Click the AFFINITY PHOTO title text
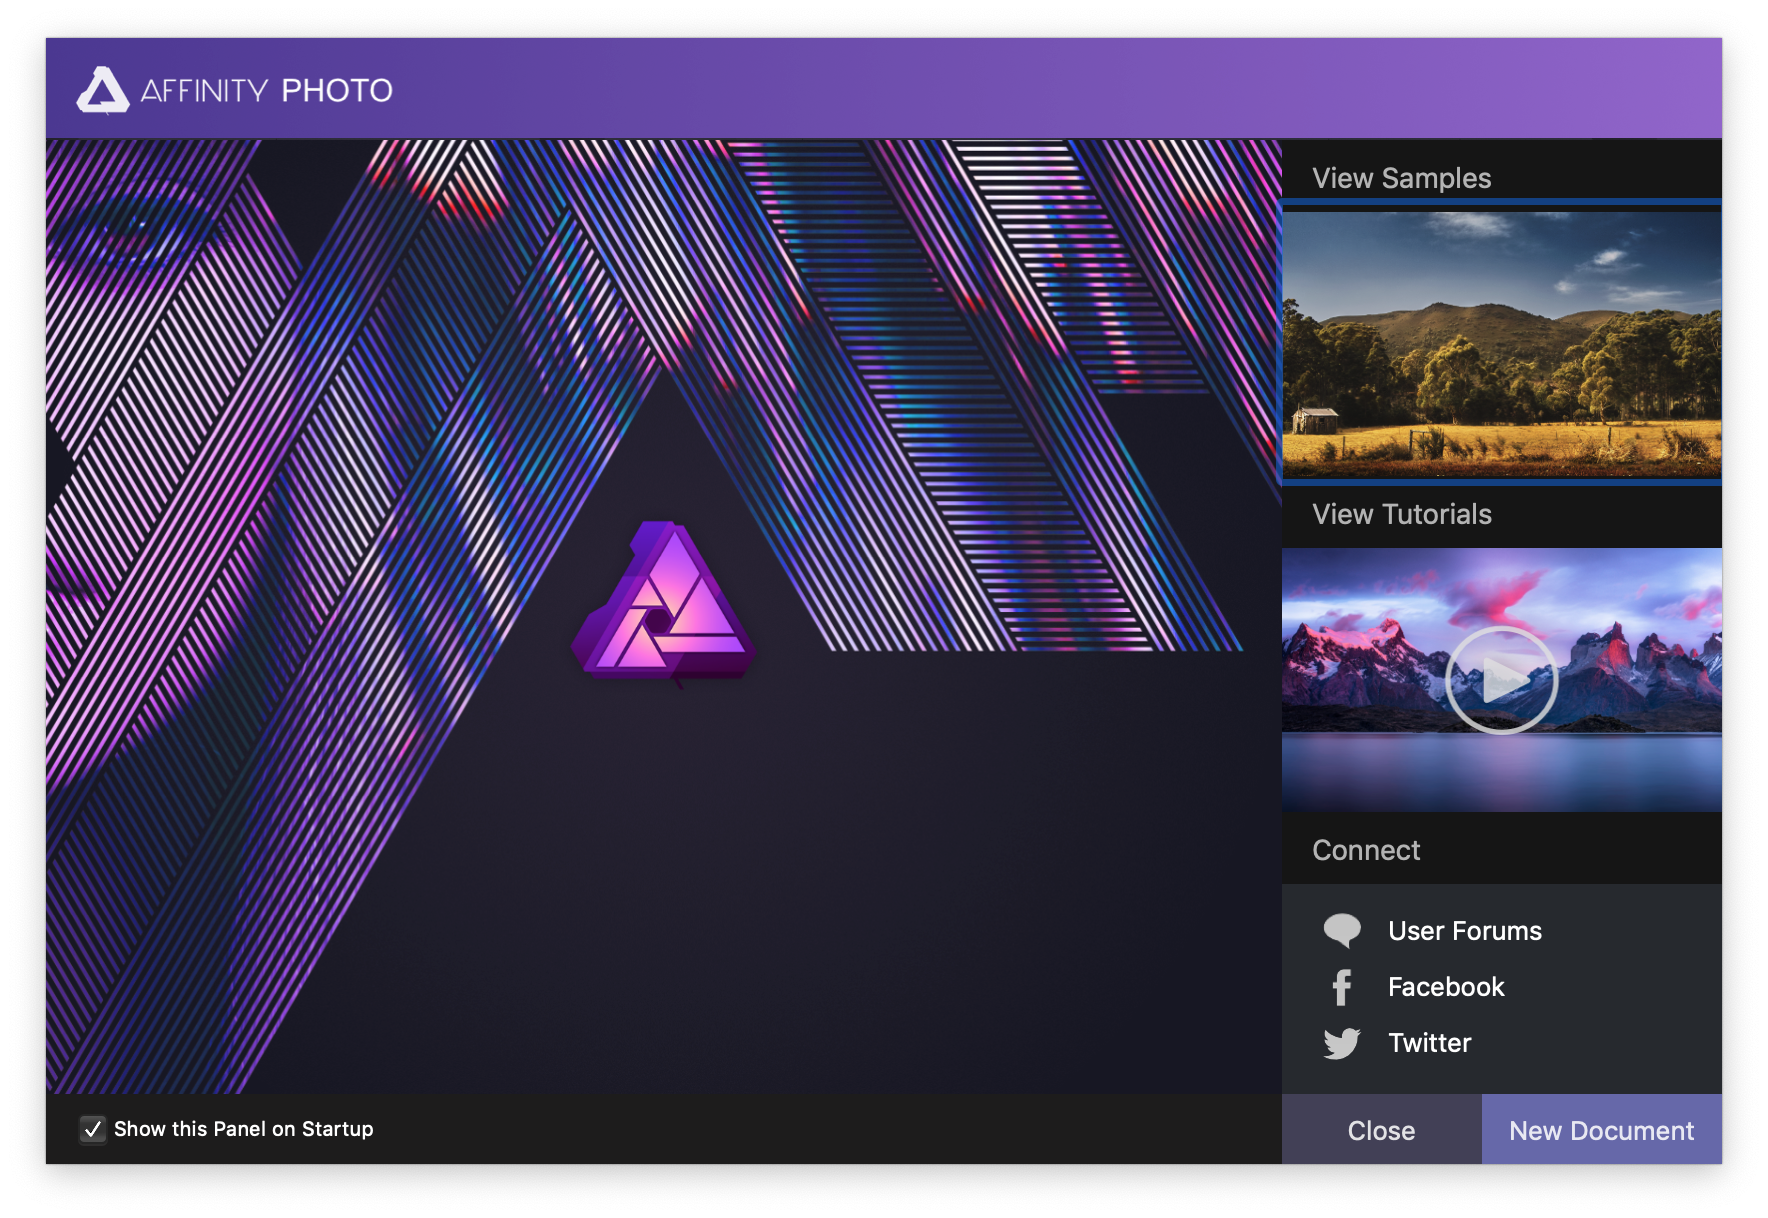Viewport: 1768px width, 1218px height. [267, 91]
